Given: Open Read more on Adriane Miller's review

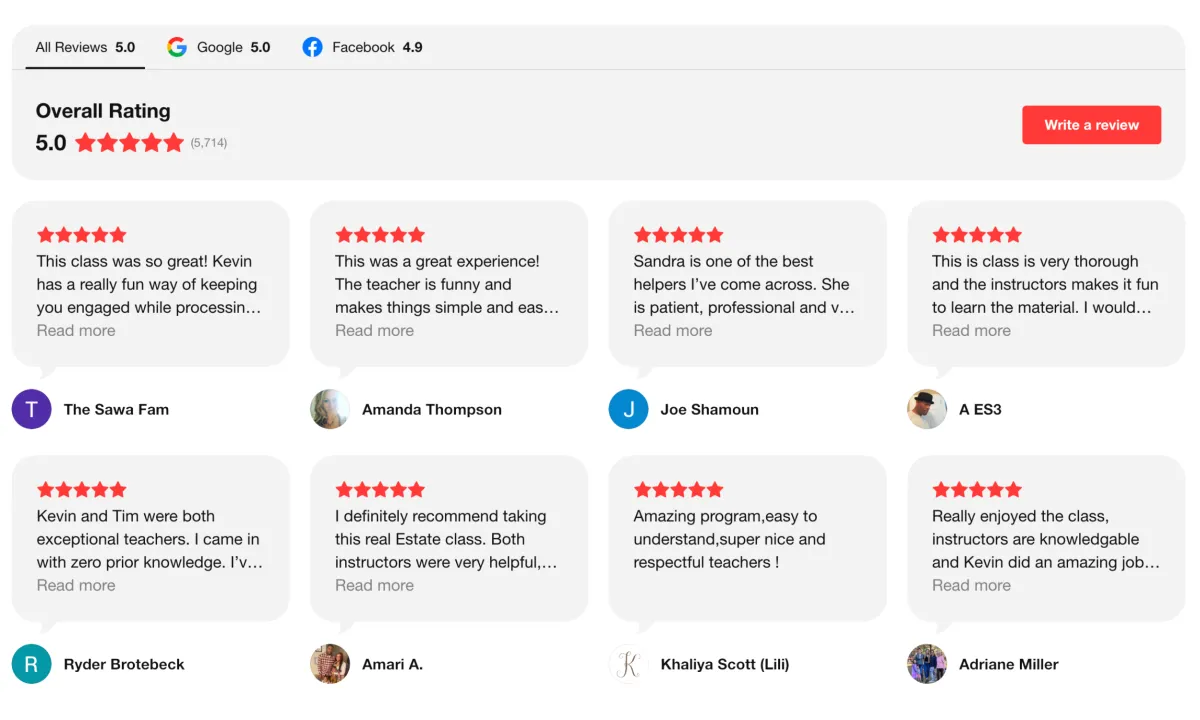Looking at the screenshot, I should (x=971, y=586).
